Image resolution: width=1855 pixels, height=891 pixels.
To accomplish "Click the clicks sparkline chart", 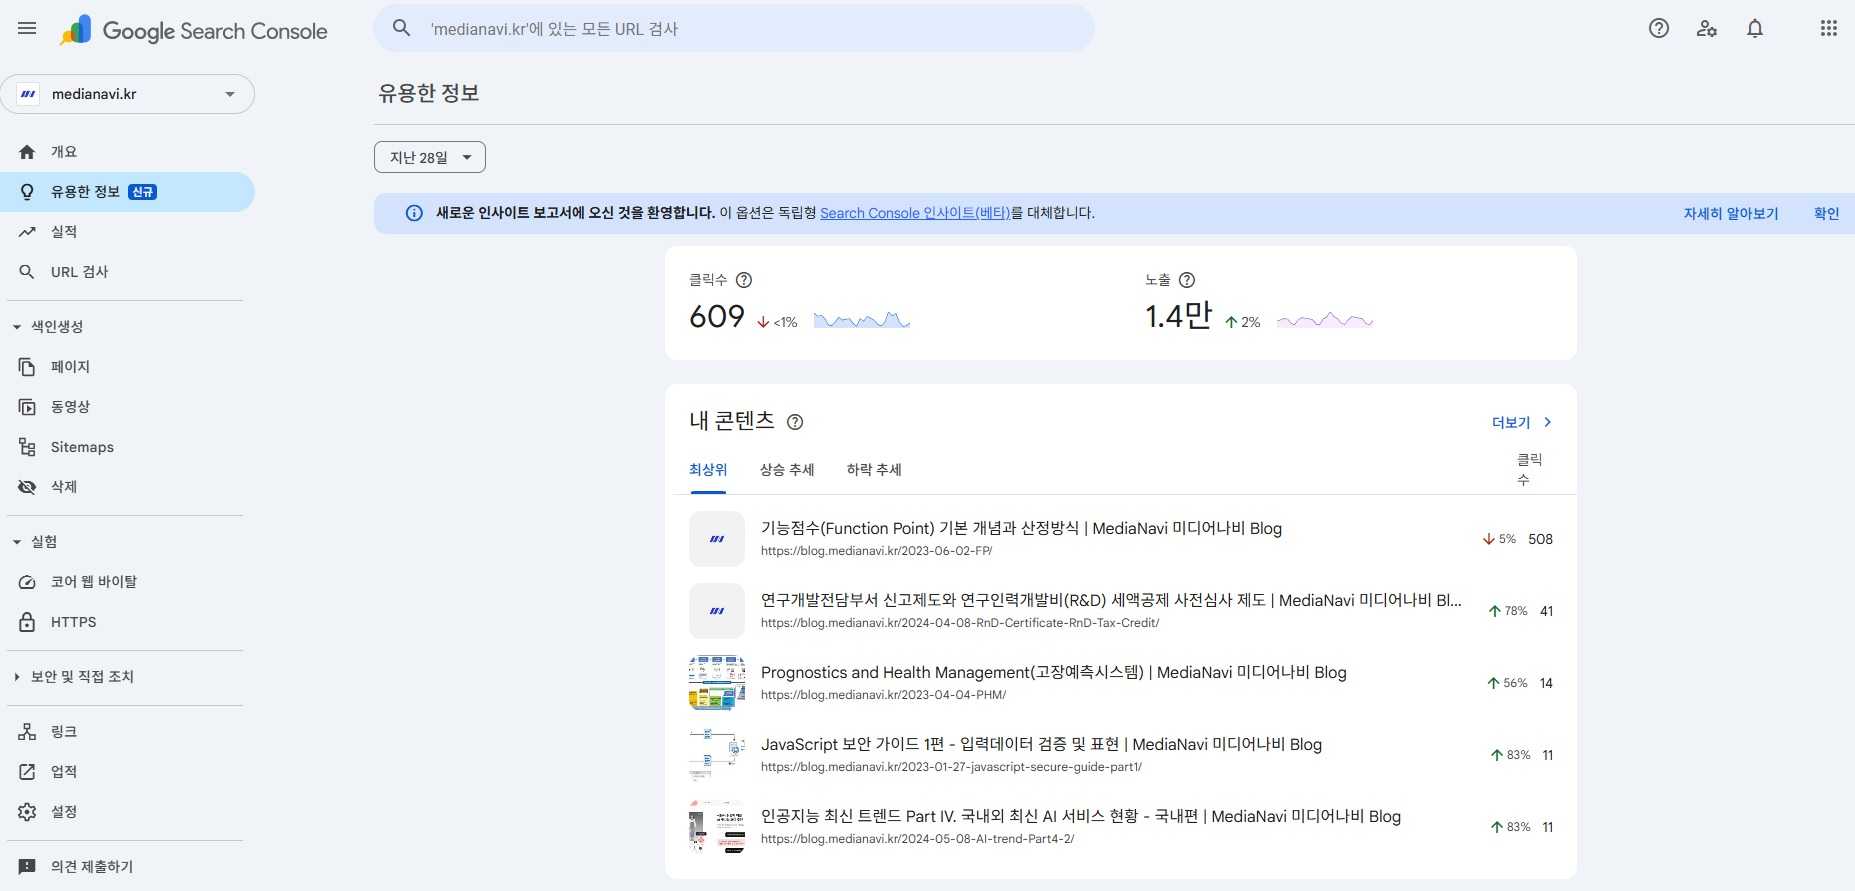I will point(862,320).
